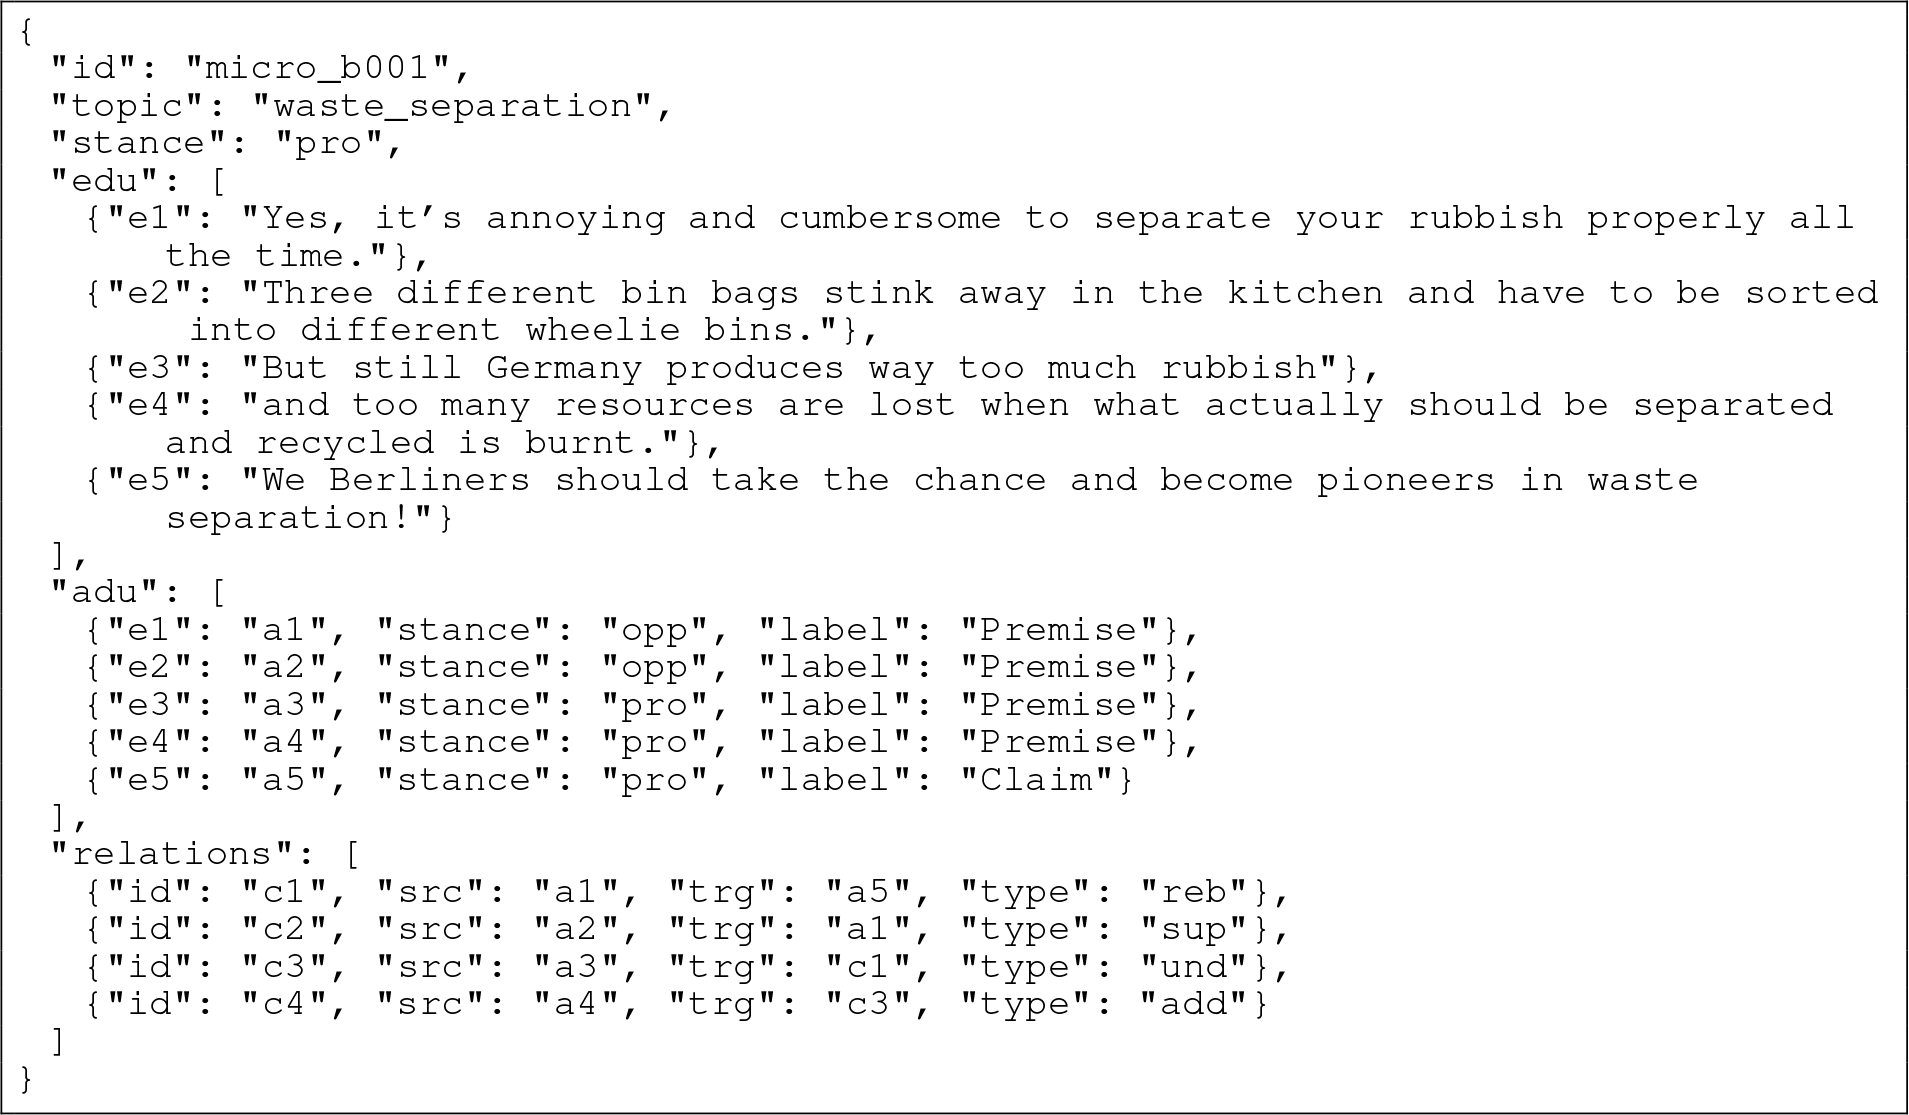Select the "waste_separation" value
This screenshot has height=1115, width=1909.
click(453, 106)
